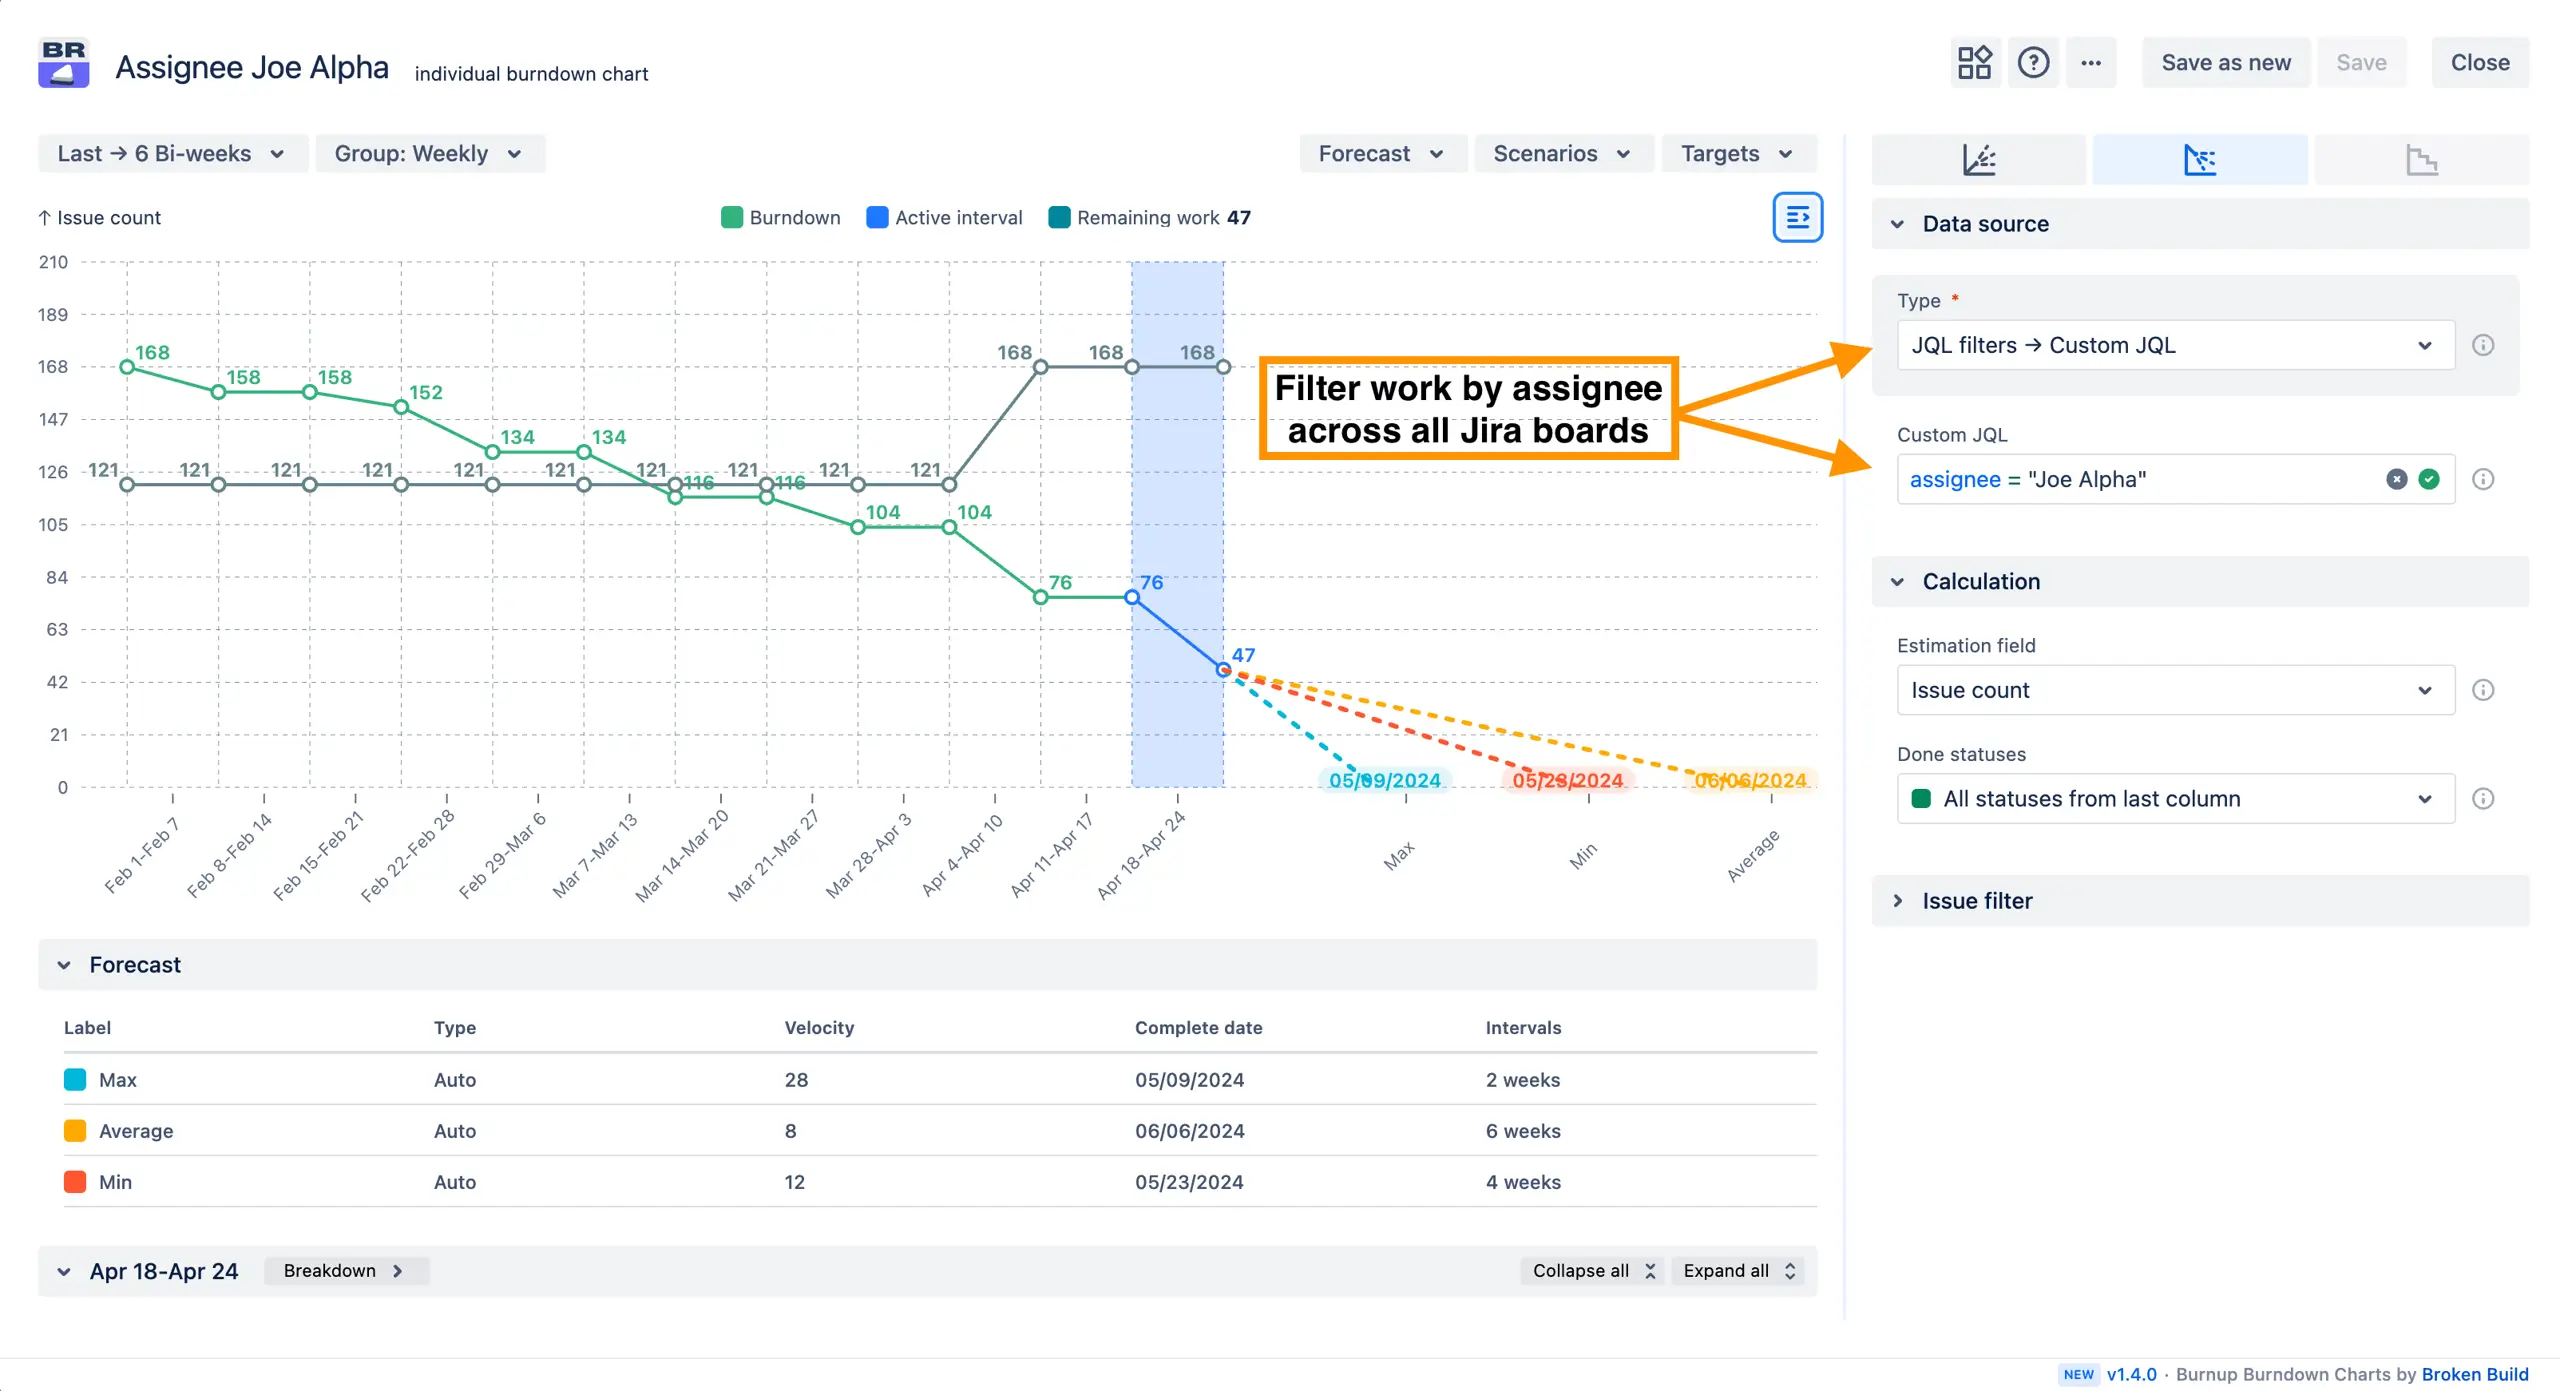
Task: Click the individual burndown chart subtitle
Action: [x=531, y=74]
